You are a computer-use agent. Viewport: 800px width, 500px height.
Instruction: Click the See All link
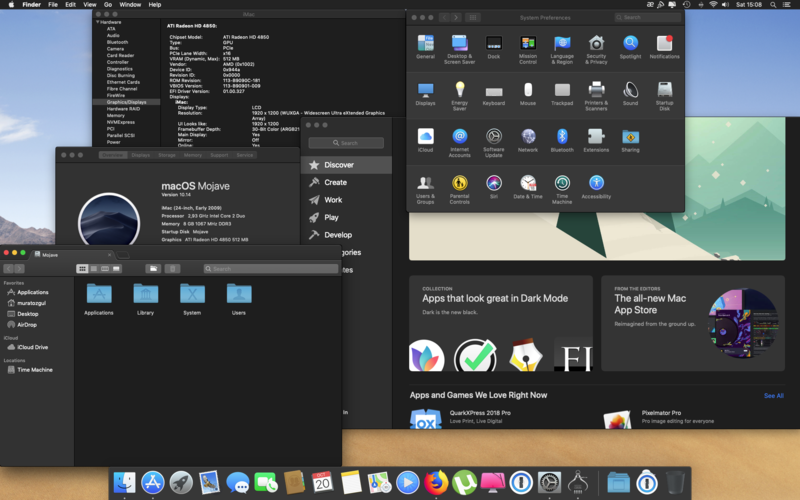click(x=773, y=396)
